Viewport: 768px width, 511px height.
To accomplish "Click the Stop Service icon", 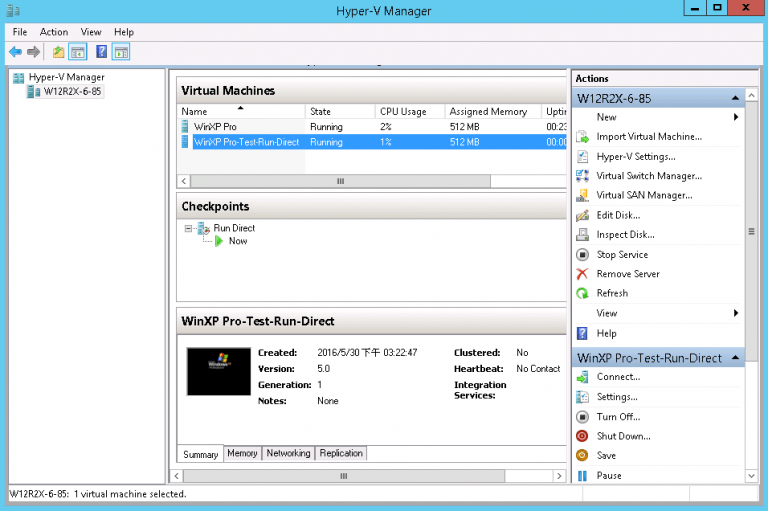I will (x=582, y=254).
